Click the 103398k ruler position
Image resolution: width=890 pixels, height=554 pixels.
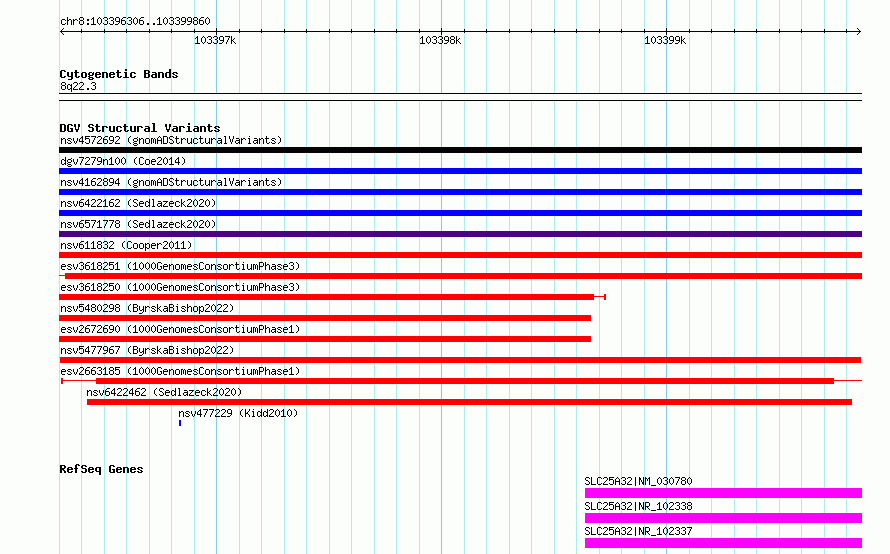point(440,40)
